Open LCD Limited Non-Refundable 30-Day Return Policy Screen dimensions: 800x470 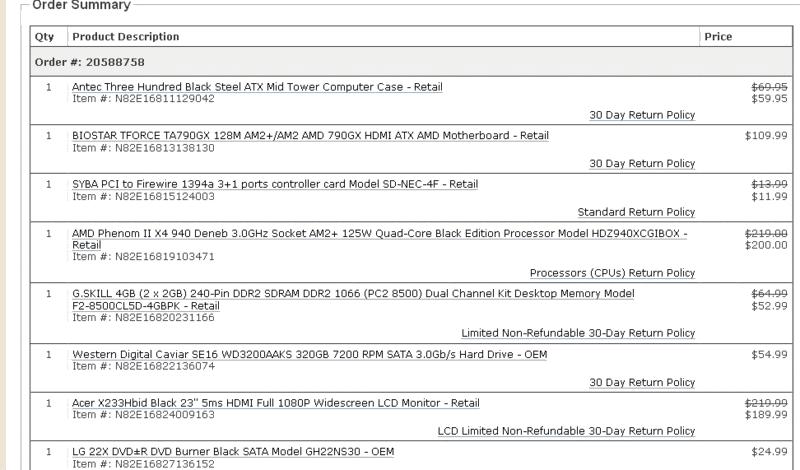(566, 431)
